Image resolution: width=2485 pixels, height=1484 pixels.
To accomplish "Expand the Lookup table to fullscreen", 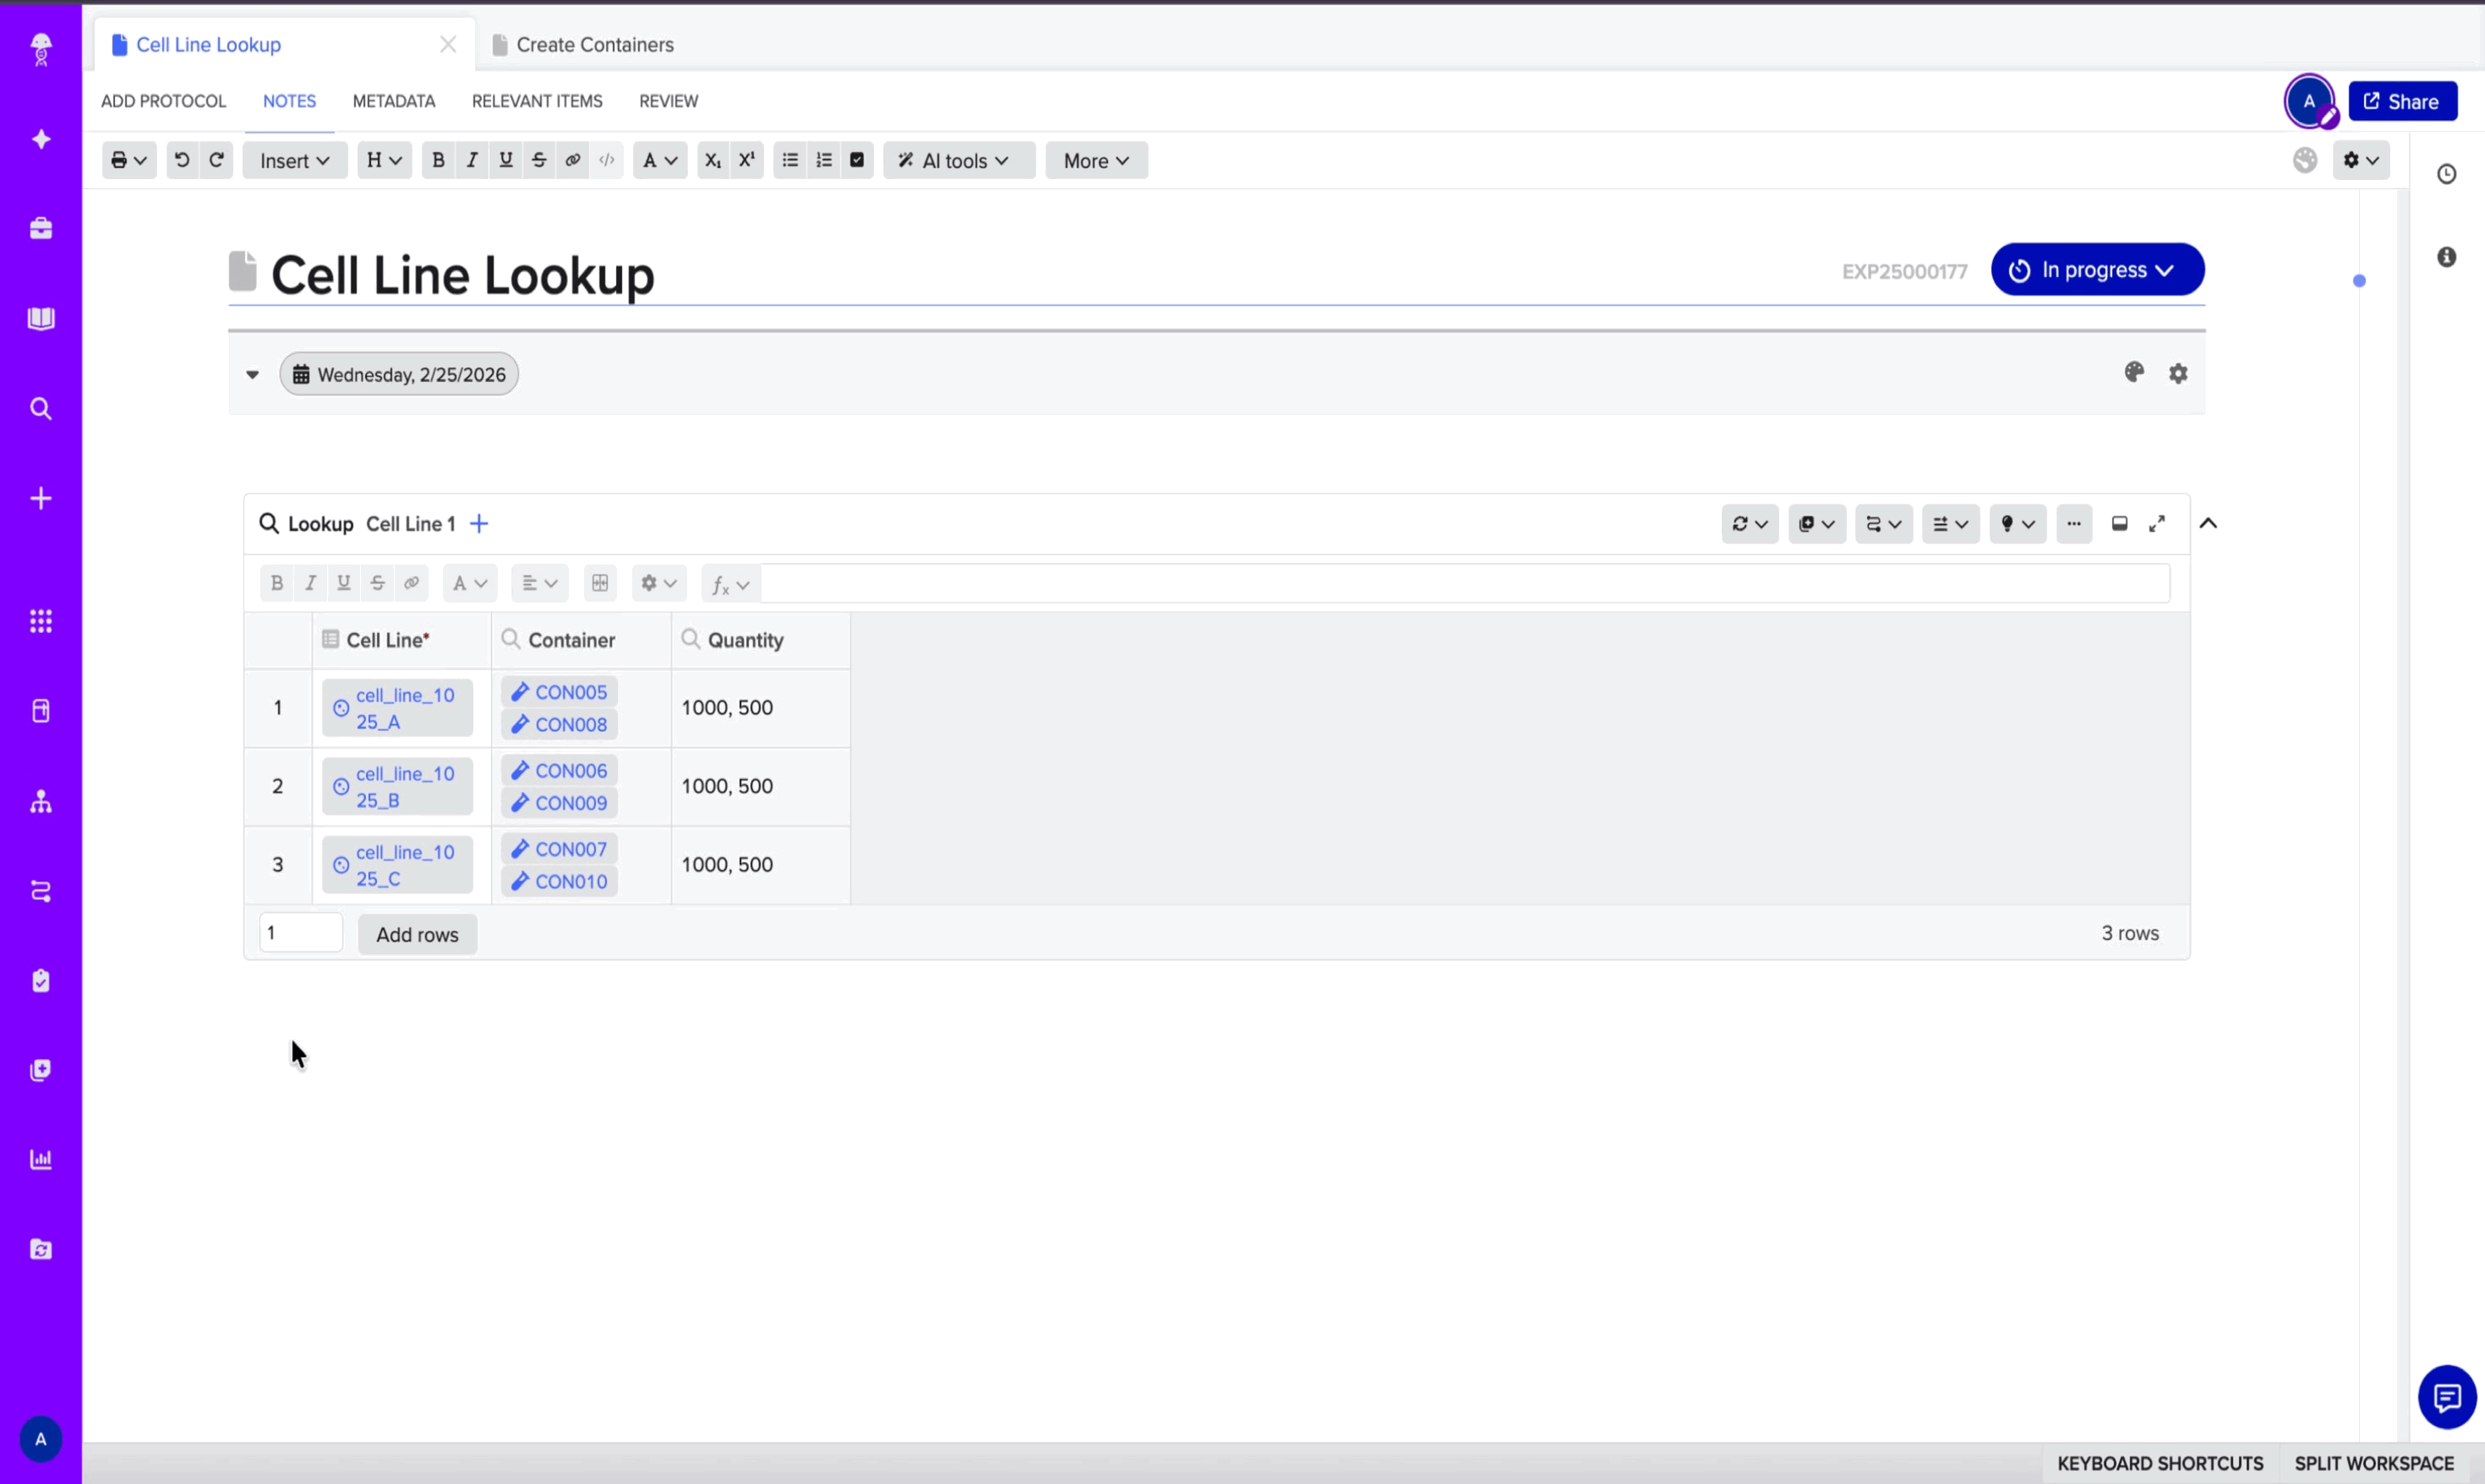I will point(2157,523).
